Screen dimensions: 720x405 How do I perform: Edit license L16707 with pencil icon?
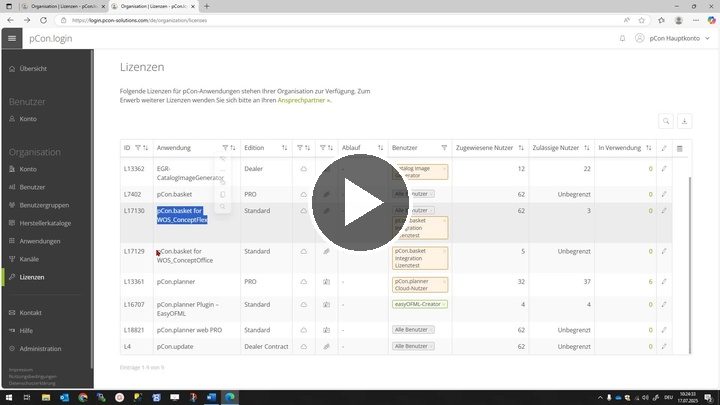pos(664,304)
